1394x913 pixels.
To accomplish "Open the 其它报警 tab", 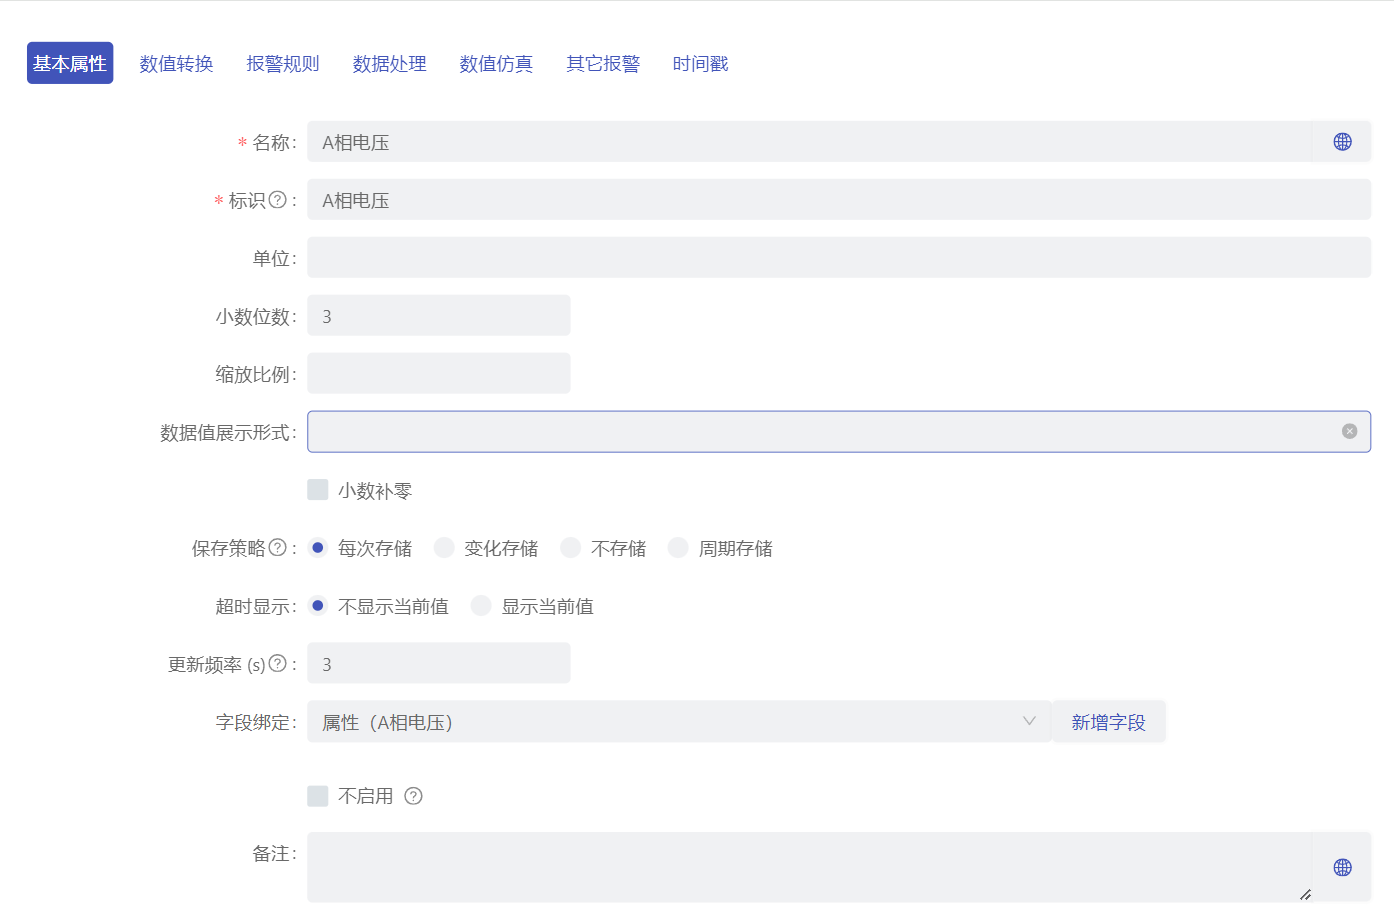I will coord(603,64).
